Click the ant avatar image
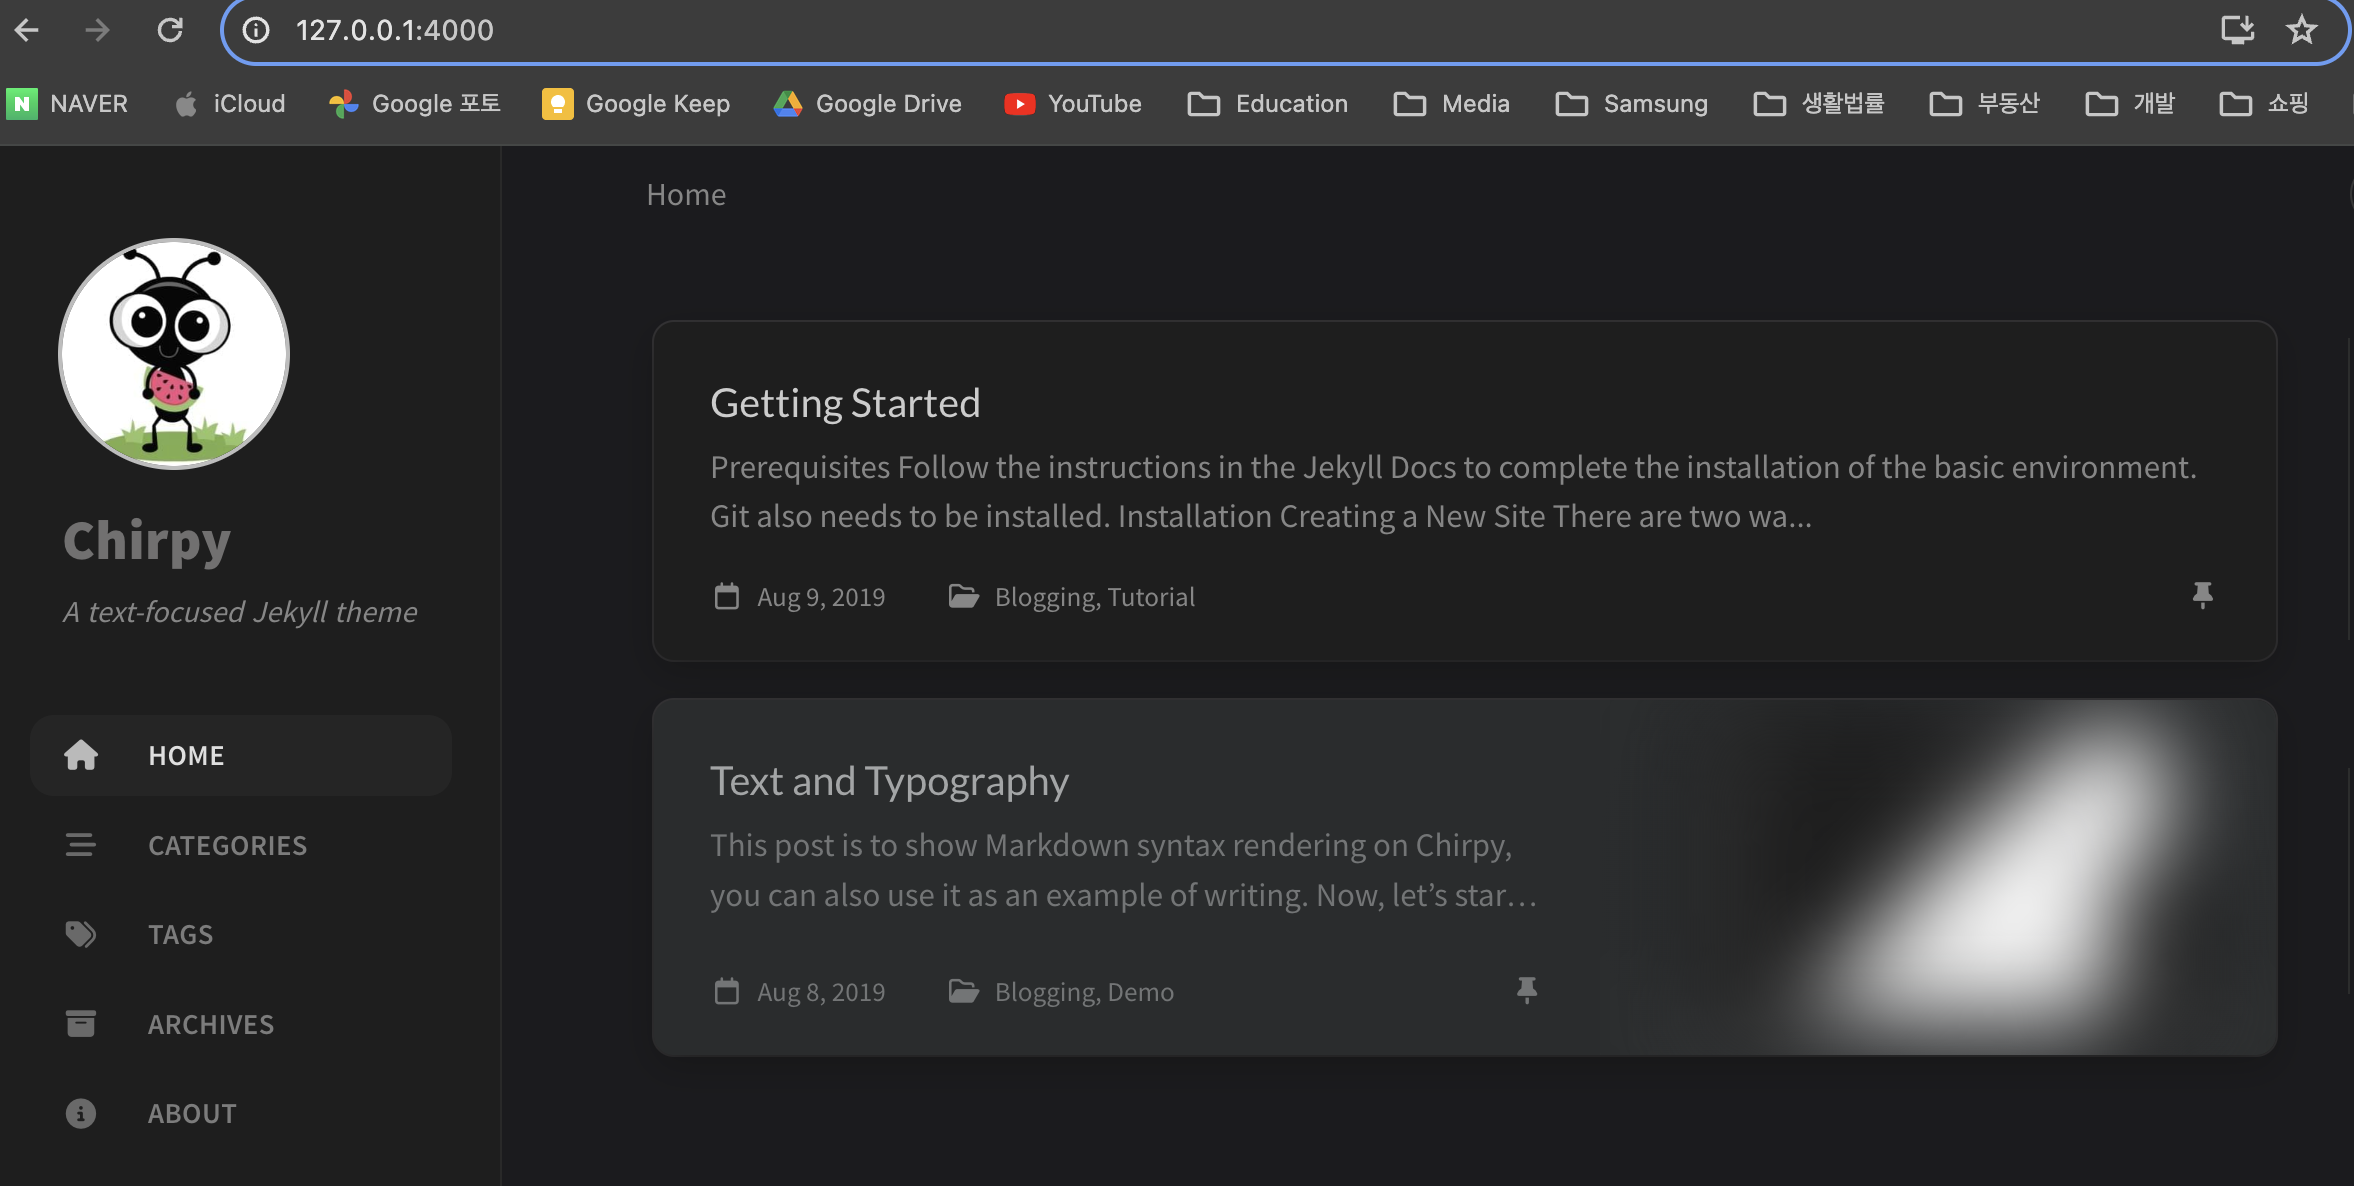Screen dimensions: 2354x1186 (174, 353)
